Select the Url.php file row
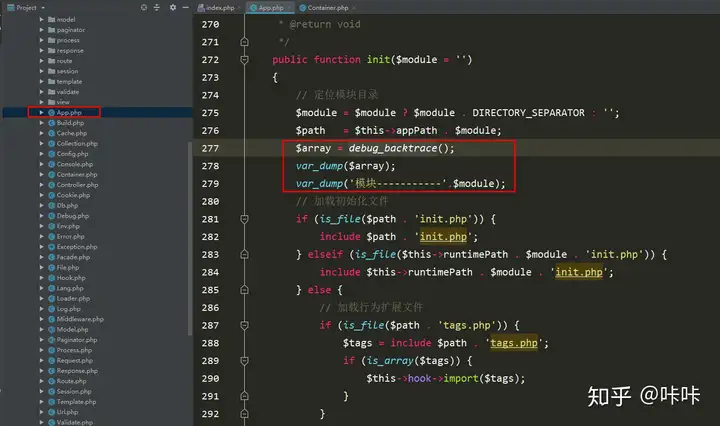The image size is (720, 426). pos(96,412)
